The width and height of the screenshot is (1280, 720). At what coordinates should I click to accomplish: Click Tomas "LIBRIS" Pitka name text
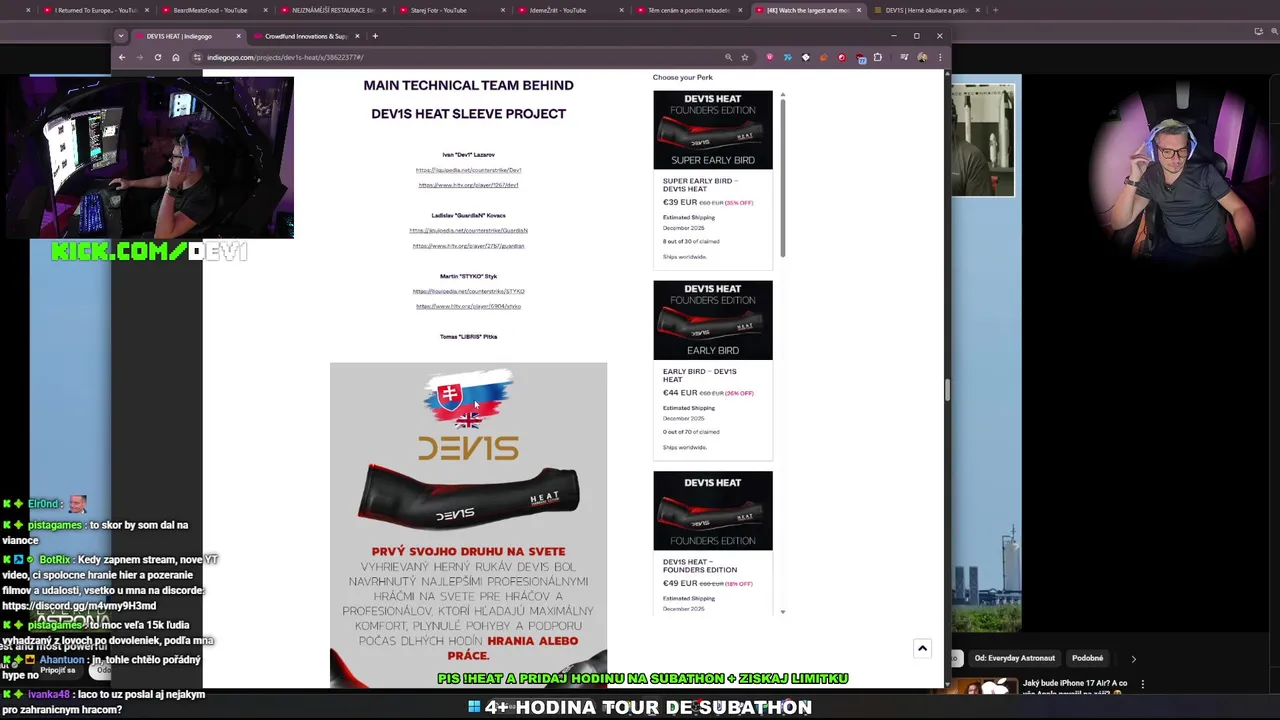(x=468, y=337)
